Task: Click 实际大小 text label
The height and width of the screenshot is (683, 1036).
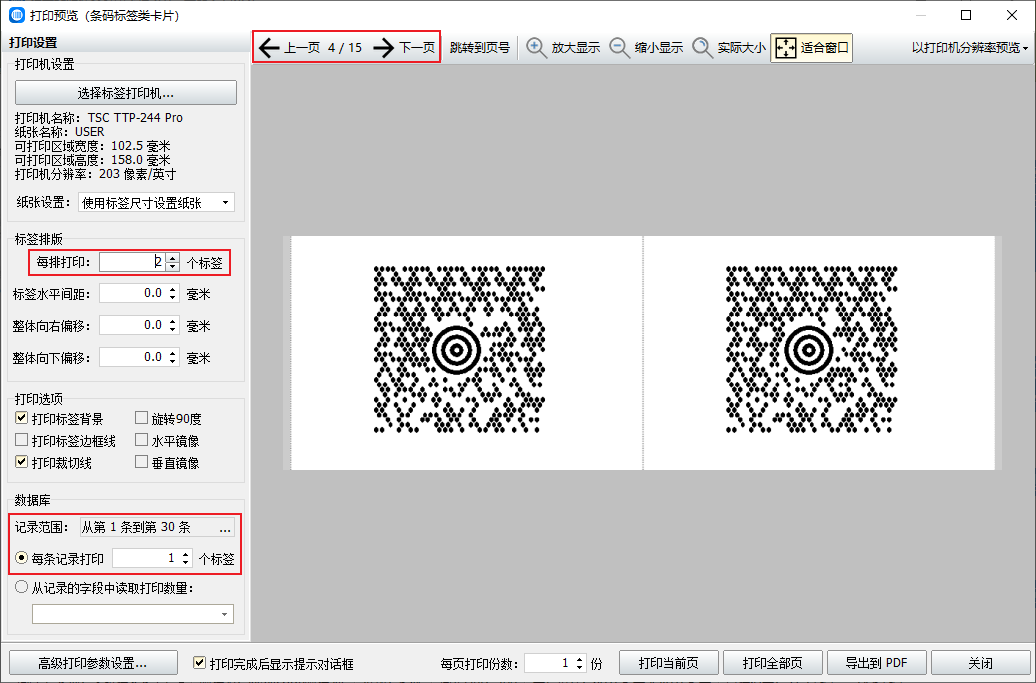Action: [x=742, y=48]
